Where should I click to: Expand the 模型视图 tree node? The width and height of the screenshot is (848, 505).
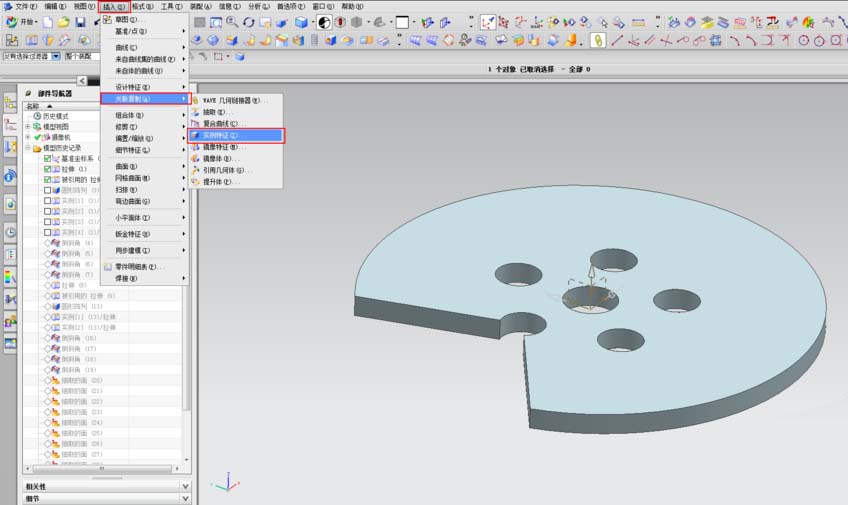point(28,127)
